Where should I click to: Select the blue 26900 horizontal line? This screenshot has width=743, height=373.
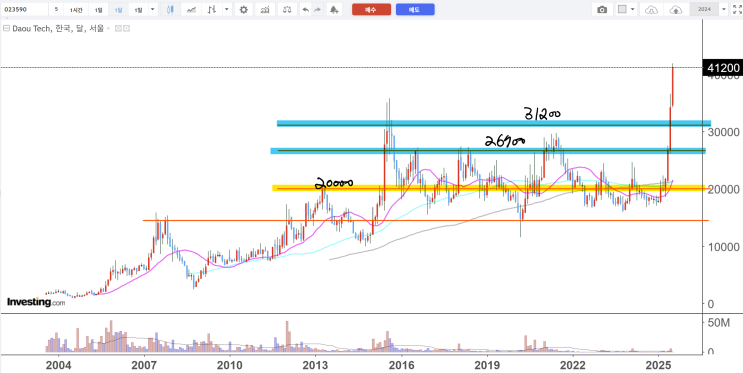488,151
